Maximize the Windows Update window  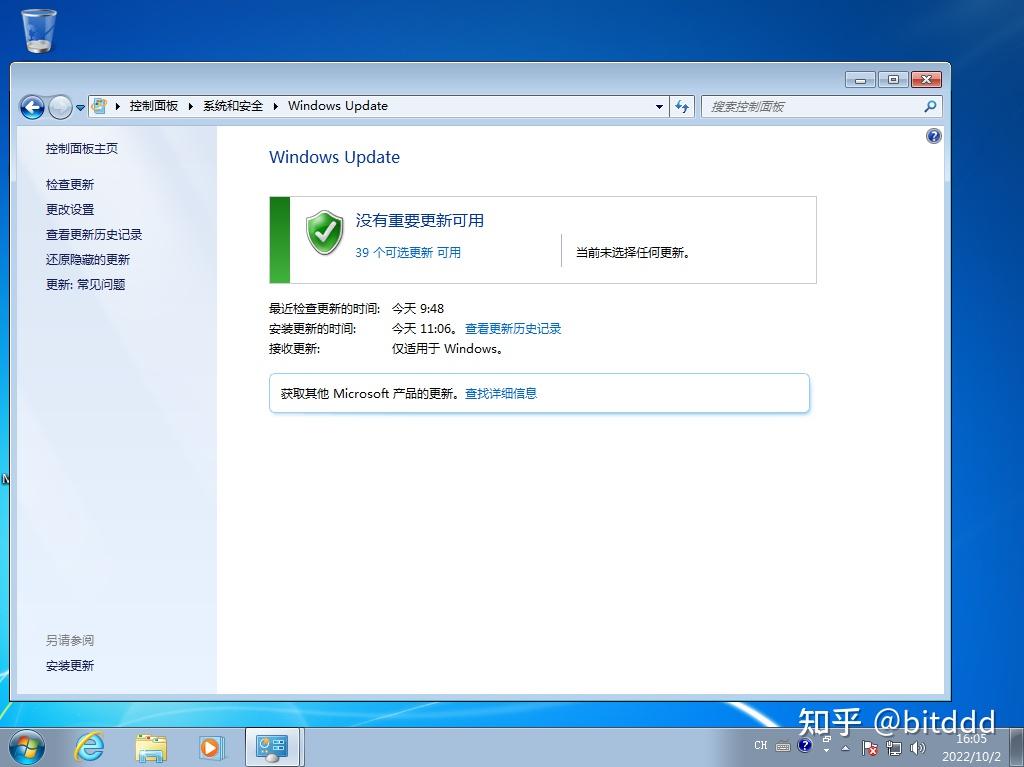pos(893,80)
